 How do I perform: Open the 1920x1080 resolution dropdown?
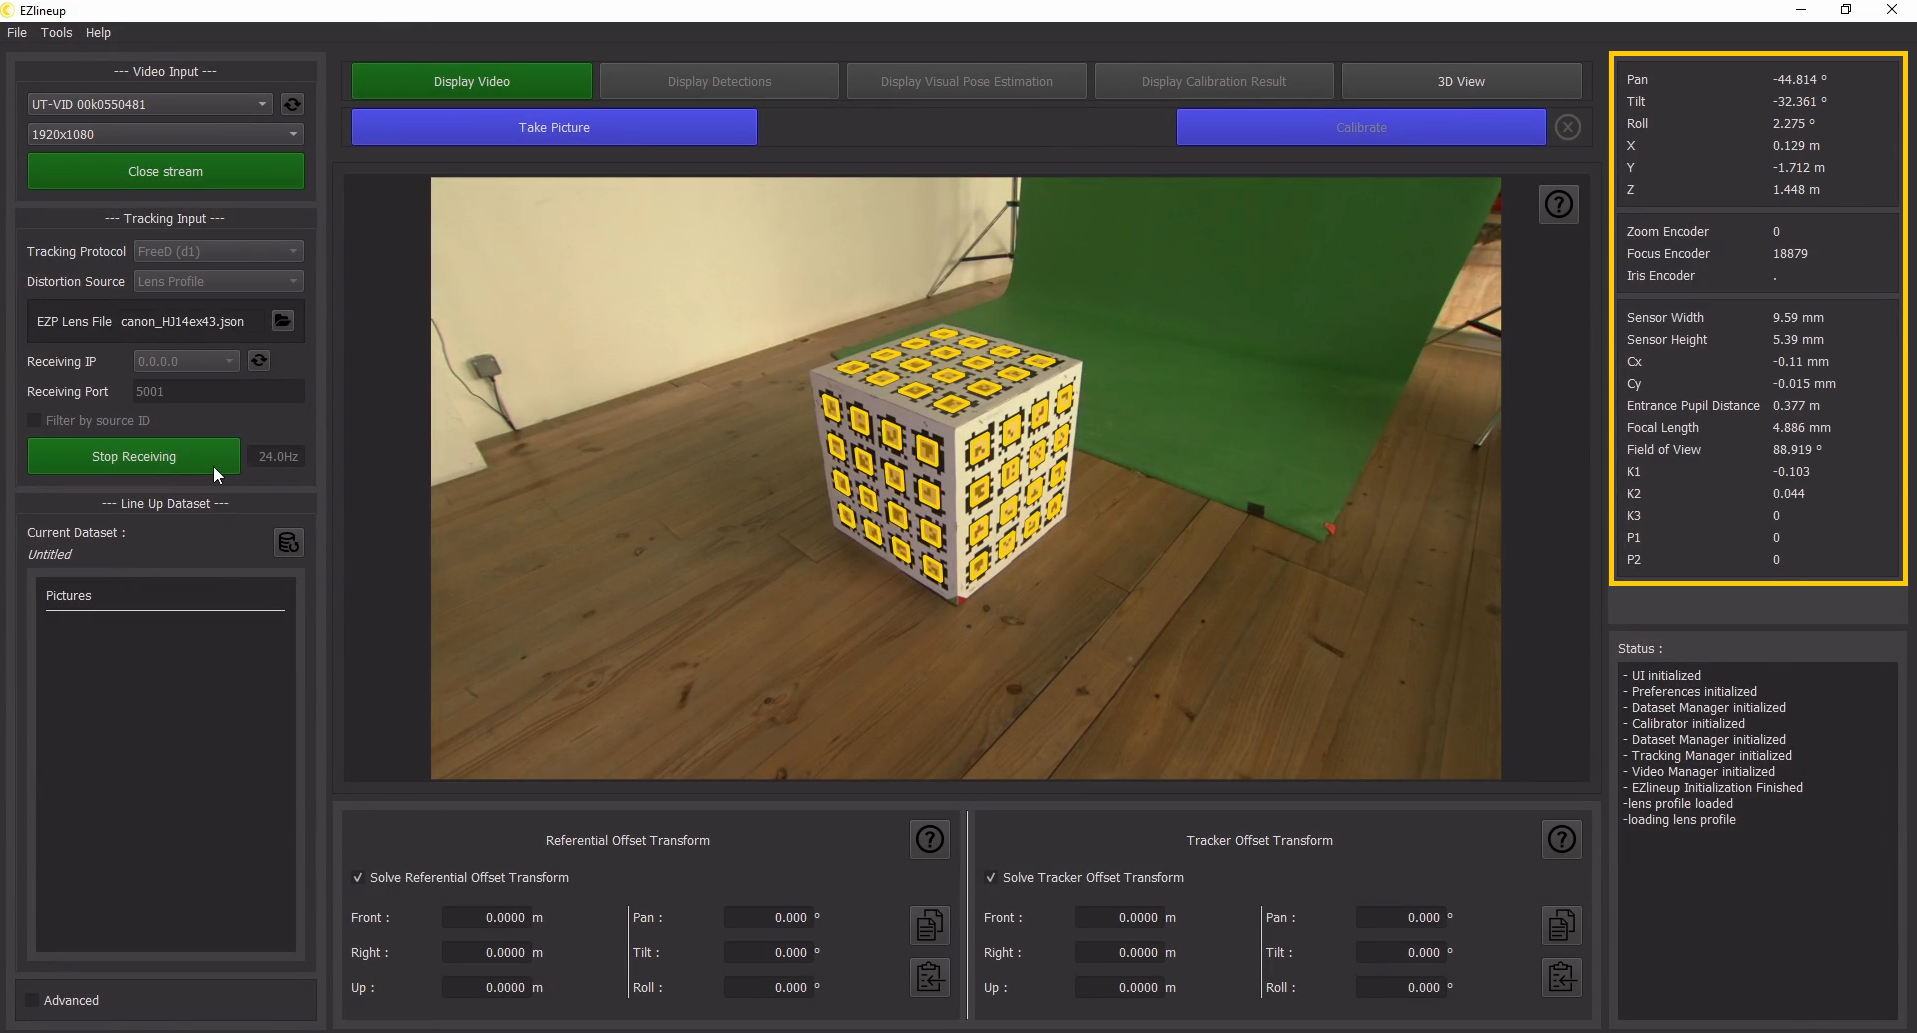tap(165, 134)
